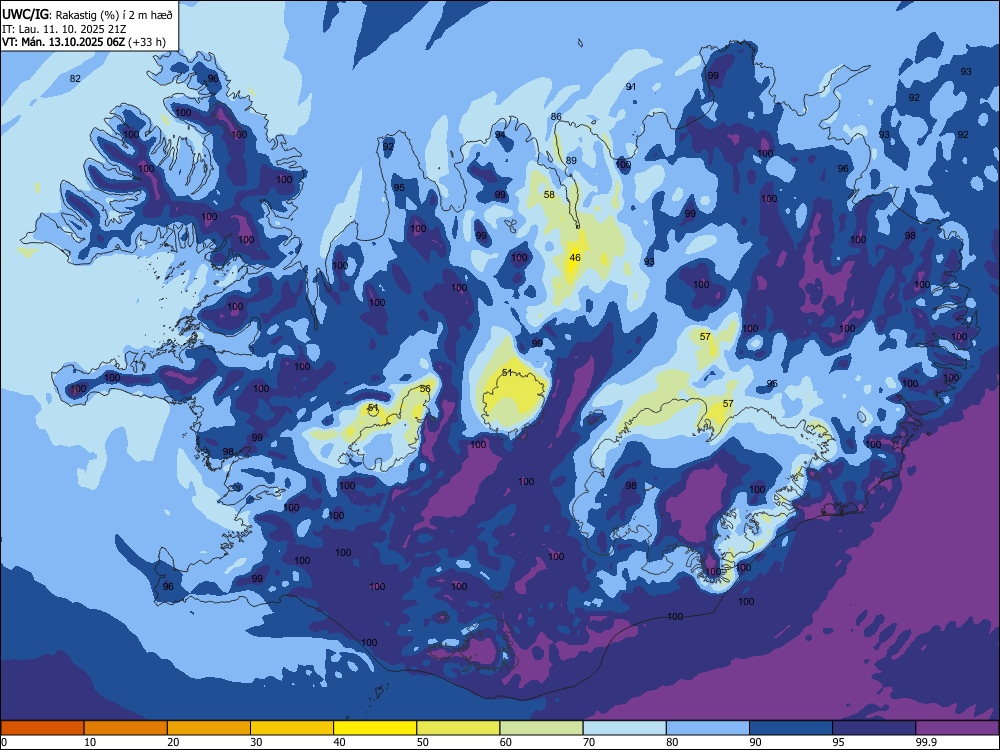
Task: Click the map title 'Rakastig (%) í 2 m hæð'
Action: pyautogui.click(x=114, y=15)
